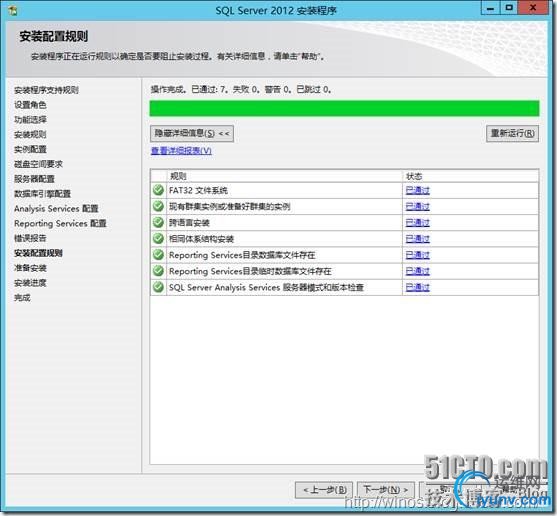Select 磁盘空间要求 step in sidebar

(x=38, y=164)
